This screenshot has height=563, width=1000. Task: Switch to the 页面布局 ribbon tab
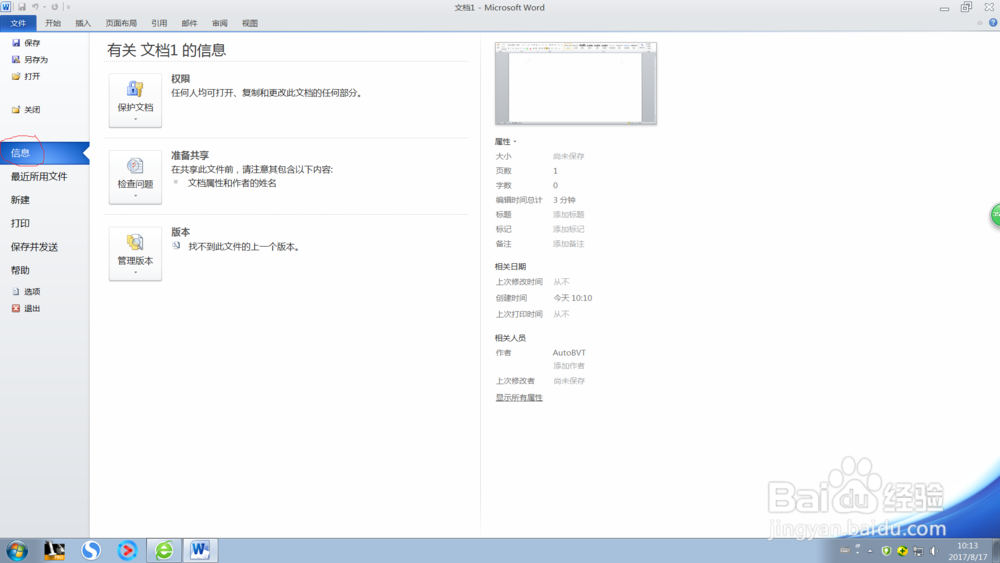click(x=121, y=23)
